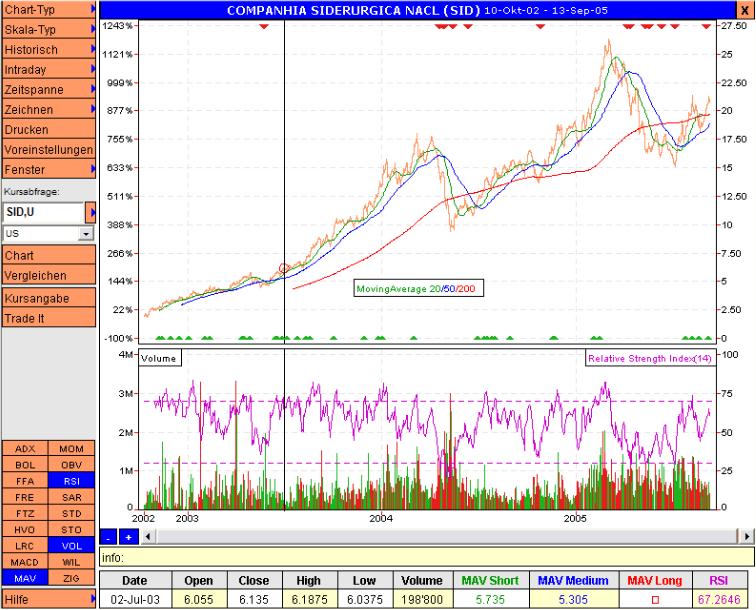The image size is (756, 610).
Task: Toggle the STO indicator
Action: [71, 529]
